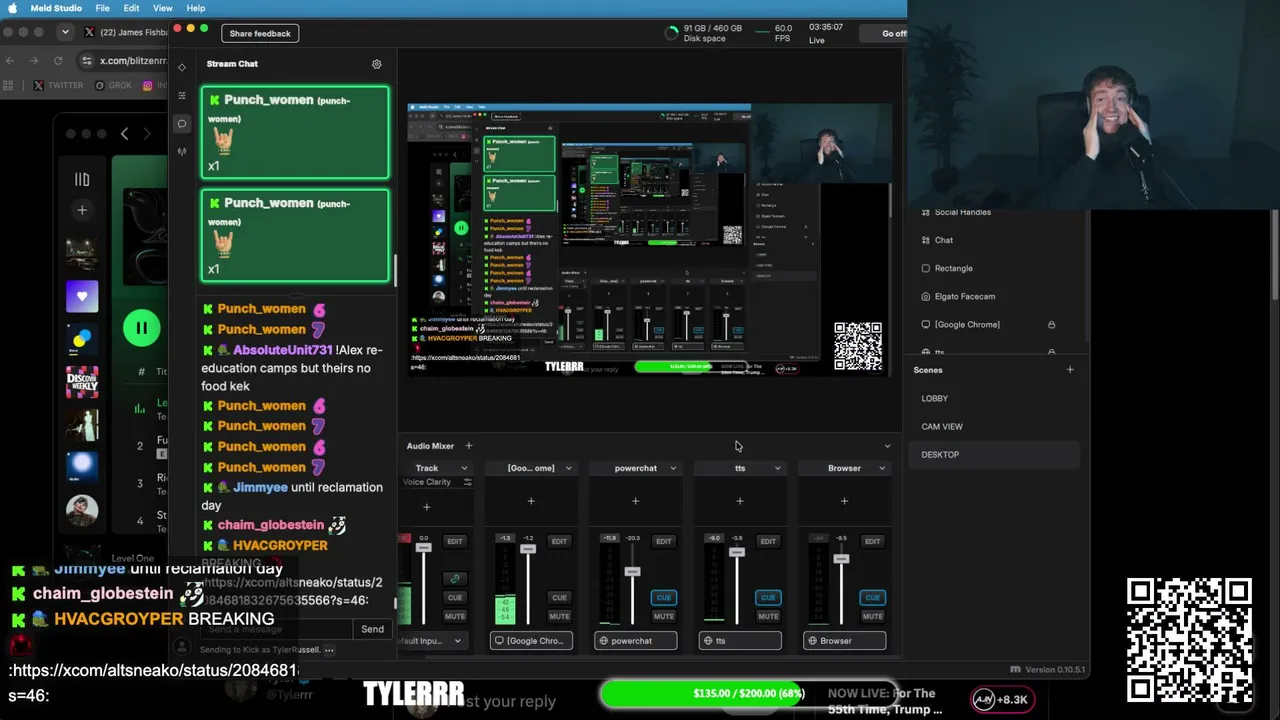Add effect to the Google Chrome track
Viewport: 1280px width, 720px height.
531,501
